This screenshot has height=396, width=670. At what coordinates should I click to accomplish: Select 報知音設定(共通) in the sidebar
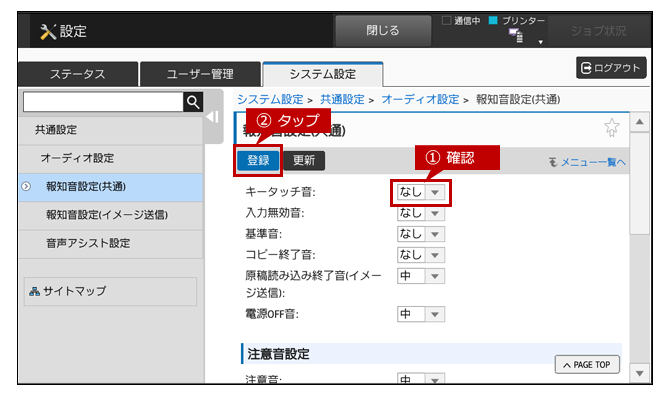coord(111,187)
